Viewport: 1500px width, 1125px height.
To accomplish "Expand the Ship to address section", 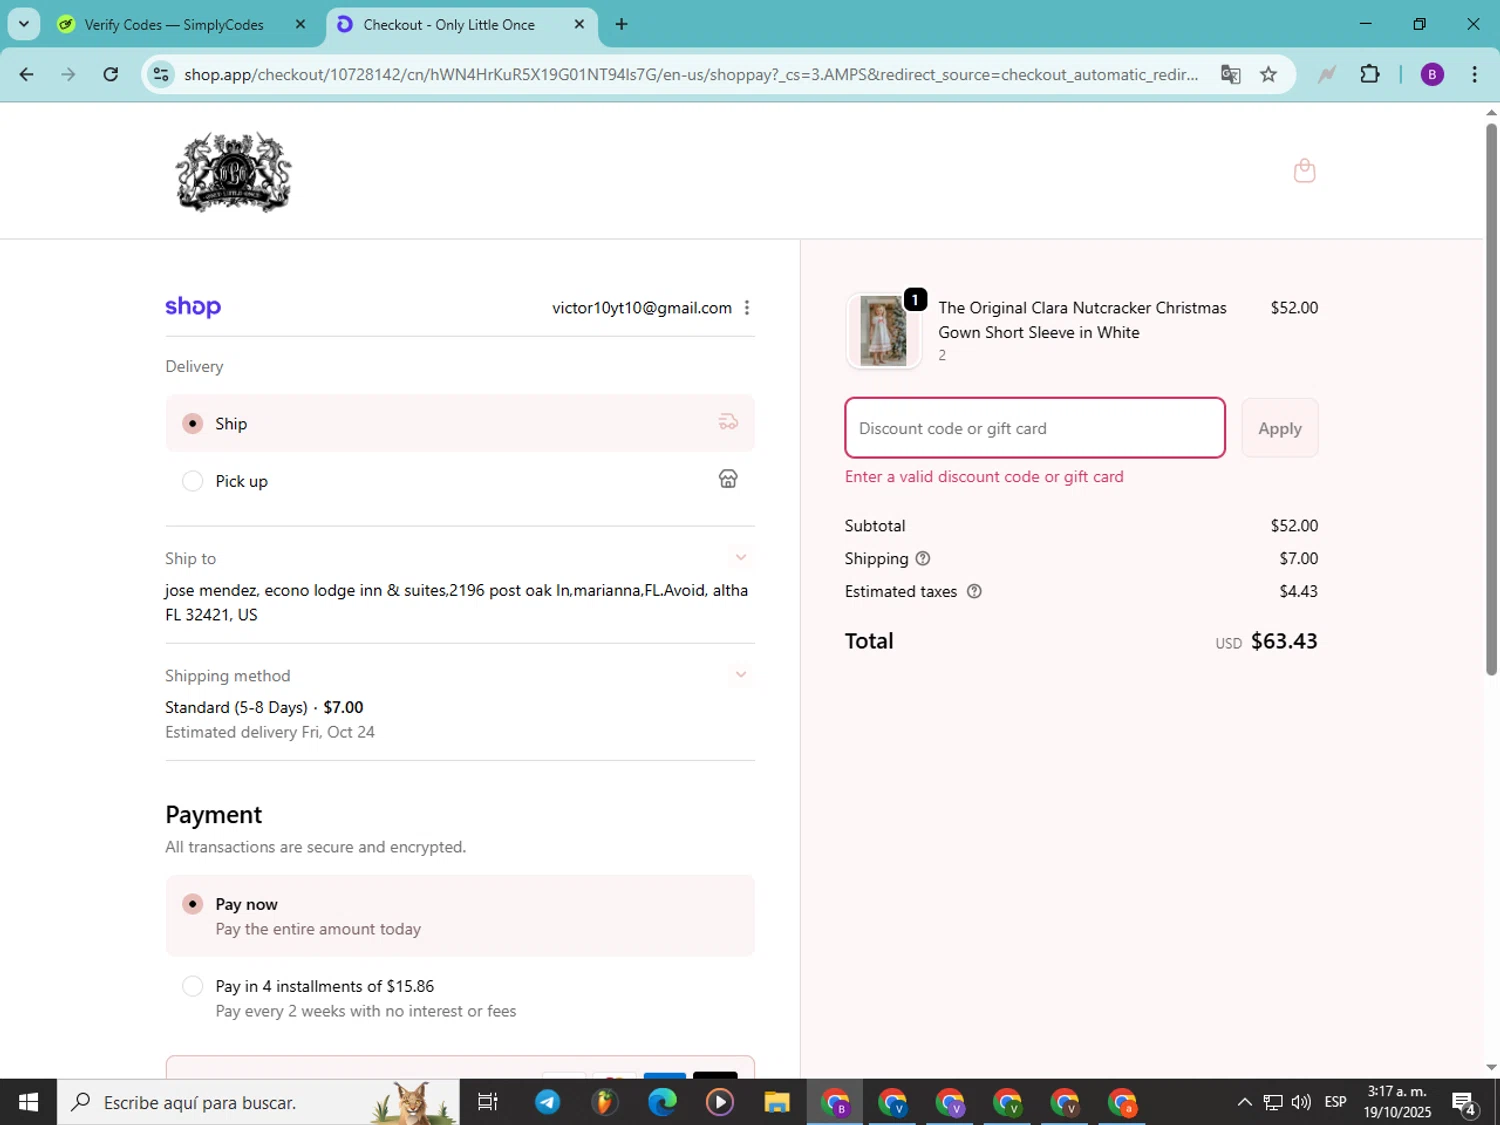I will 740,558.
